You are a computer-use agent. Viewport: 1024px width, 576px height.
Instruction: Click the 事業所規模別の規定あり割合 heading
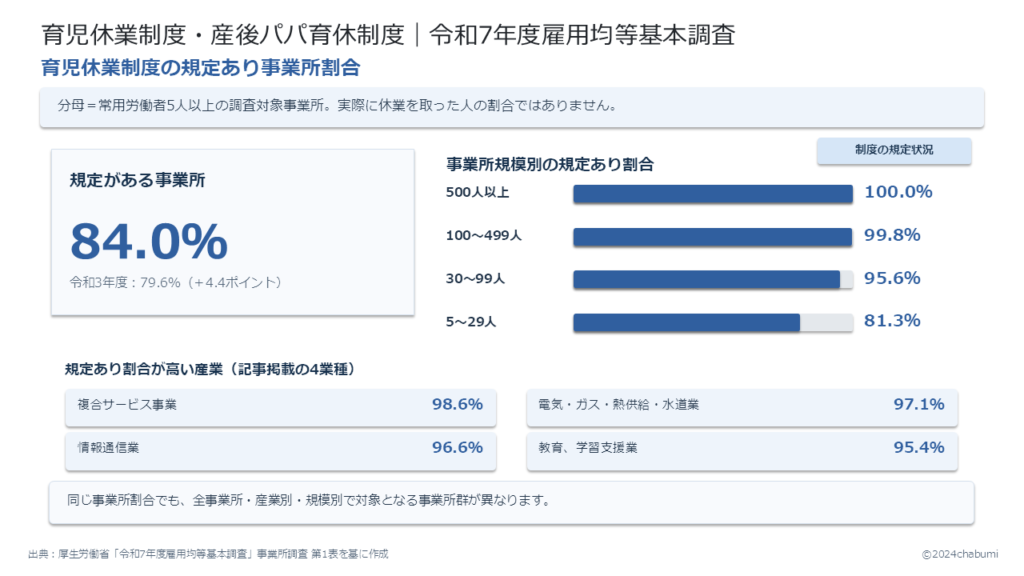click(550, 165)
